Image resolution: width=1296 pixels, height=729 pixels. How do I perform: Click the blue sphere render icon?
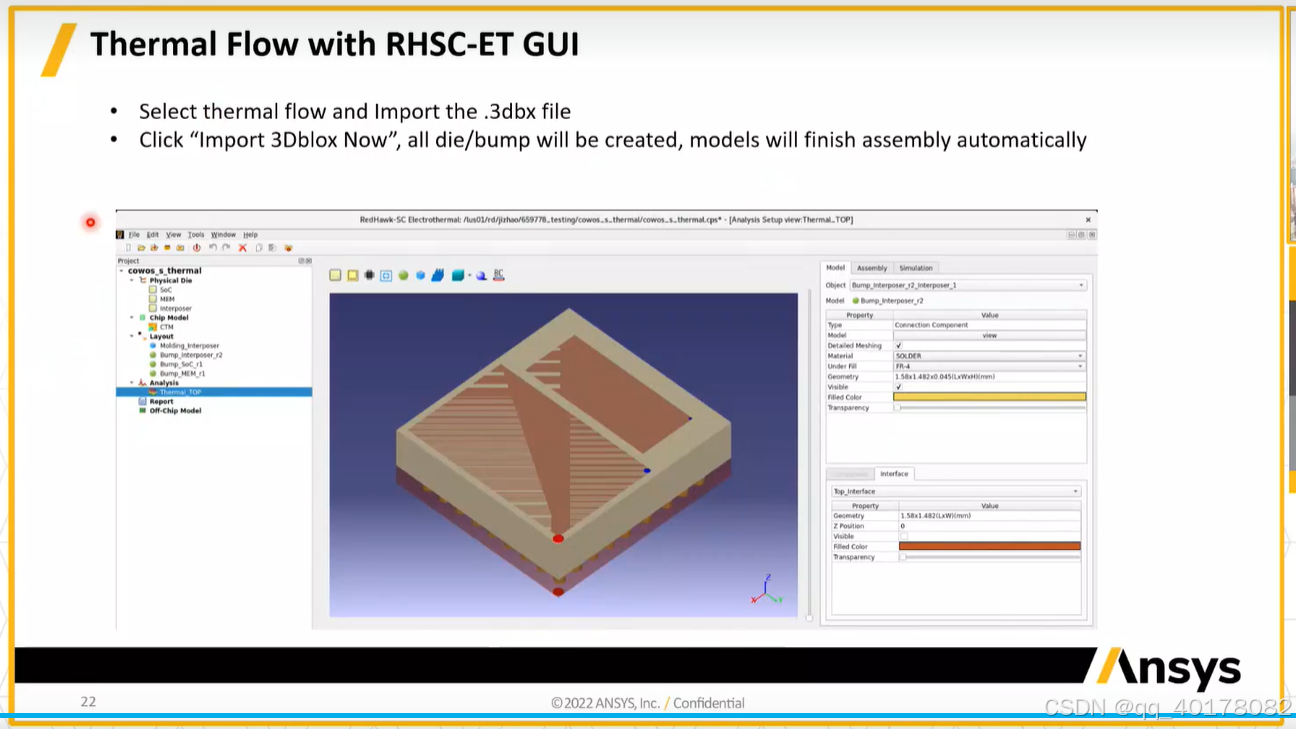click(481, 275)
